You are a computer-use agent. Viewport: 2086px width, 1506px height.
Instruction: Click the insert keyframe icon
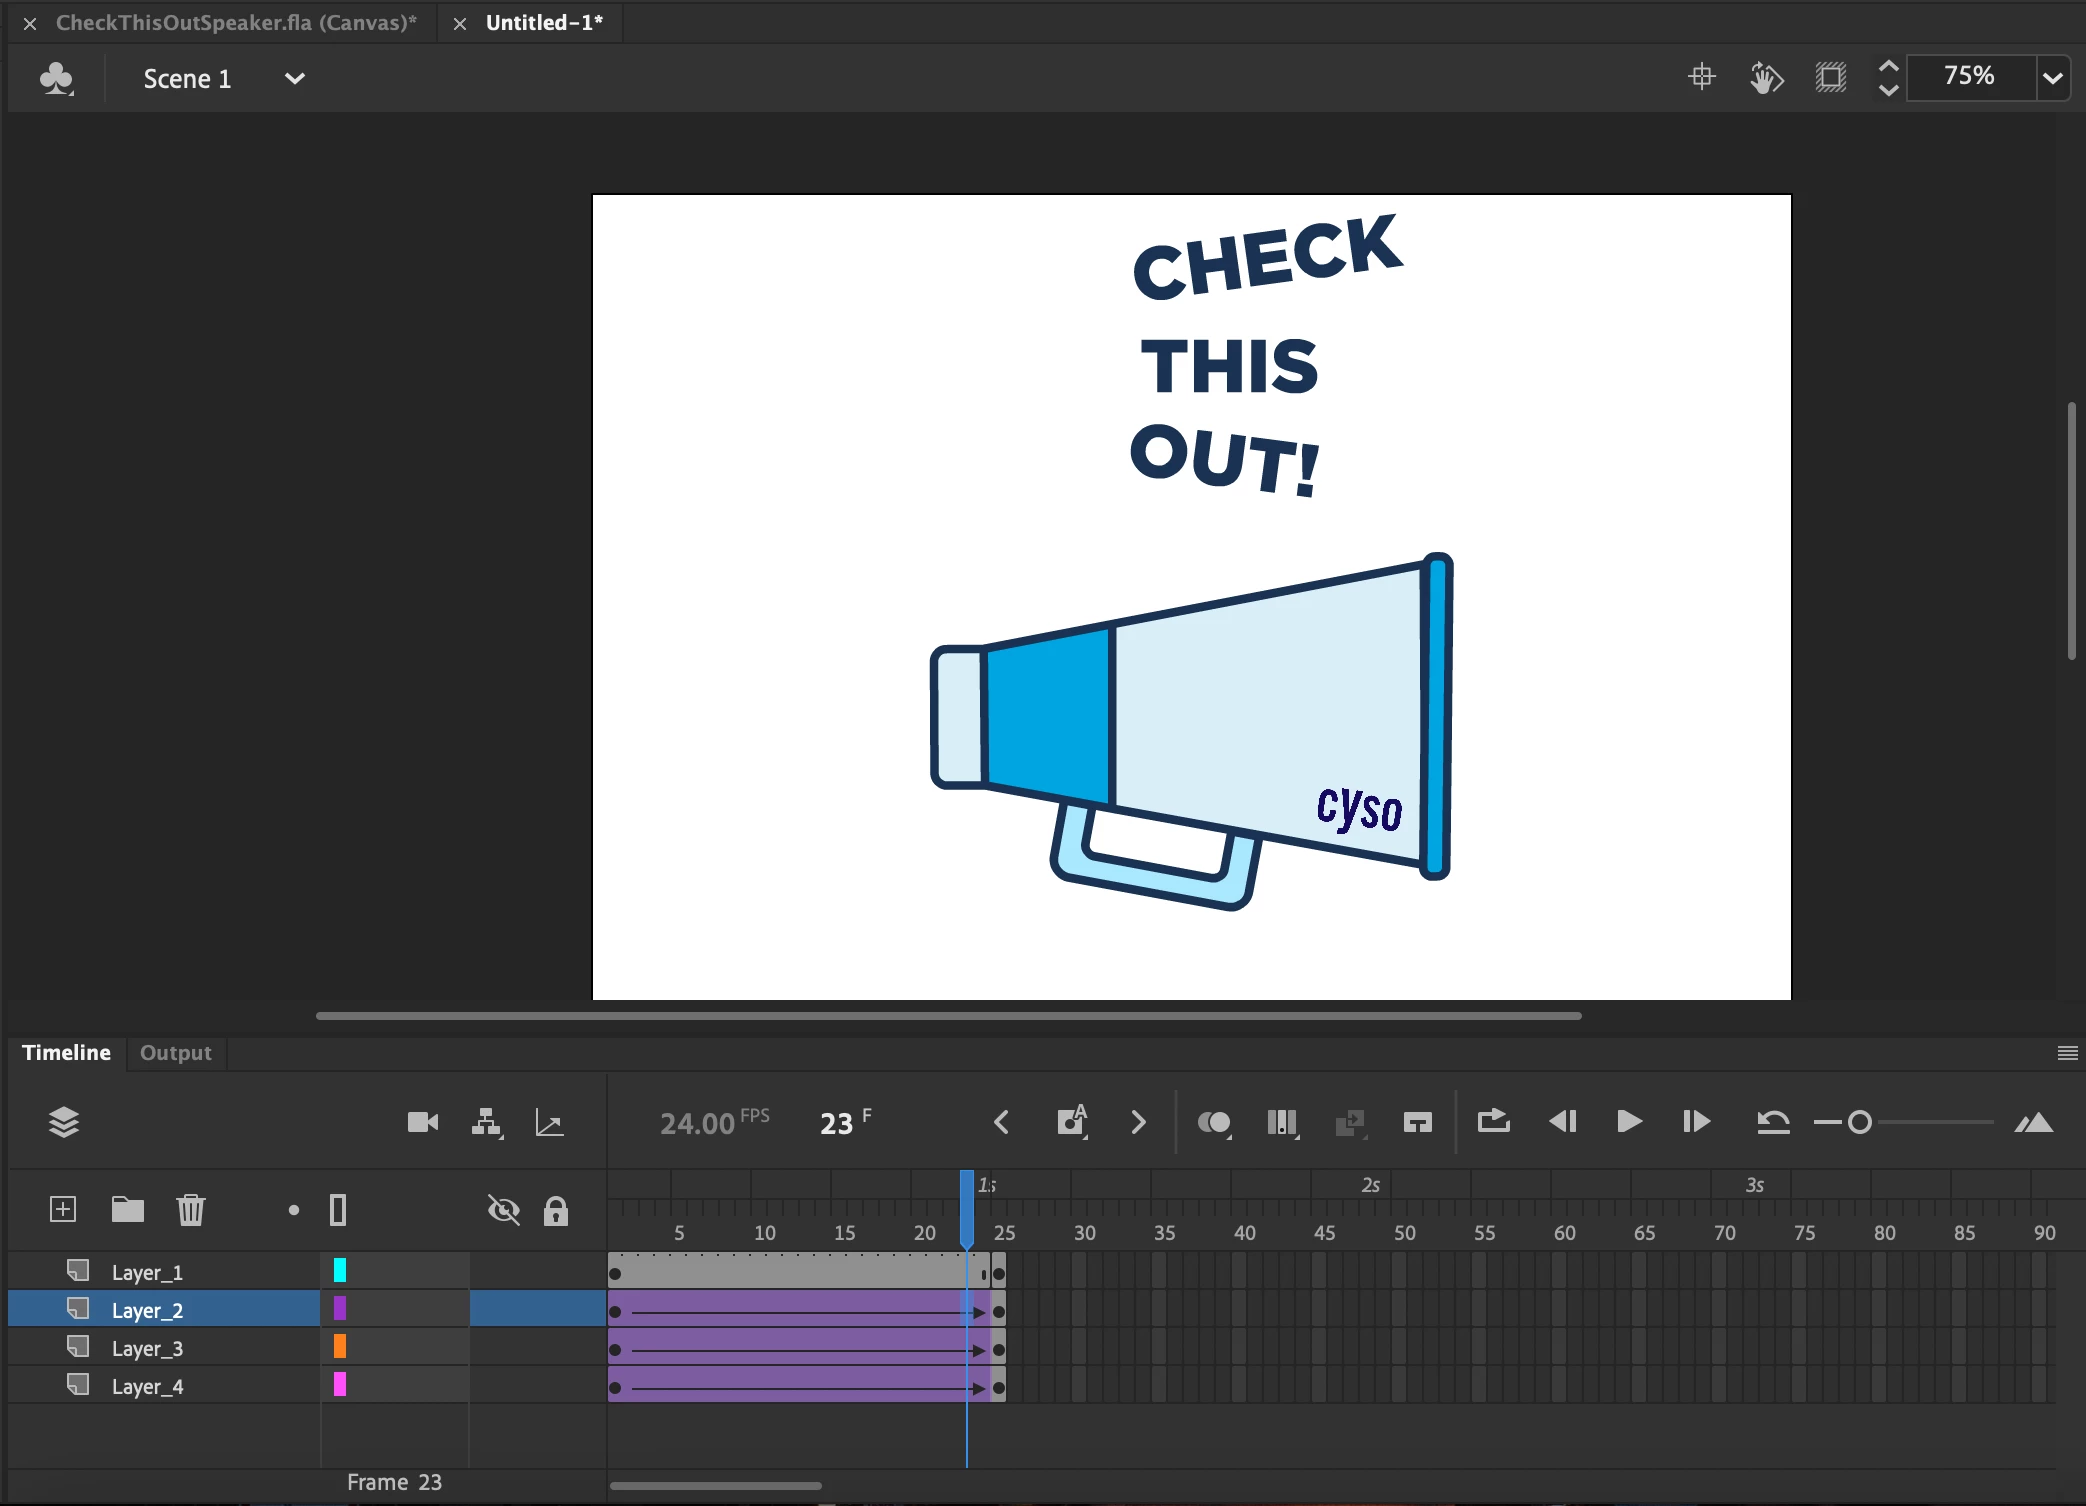pyautogui.click(x=1071, y=1122)
